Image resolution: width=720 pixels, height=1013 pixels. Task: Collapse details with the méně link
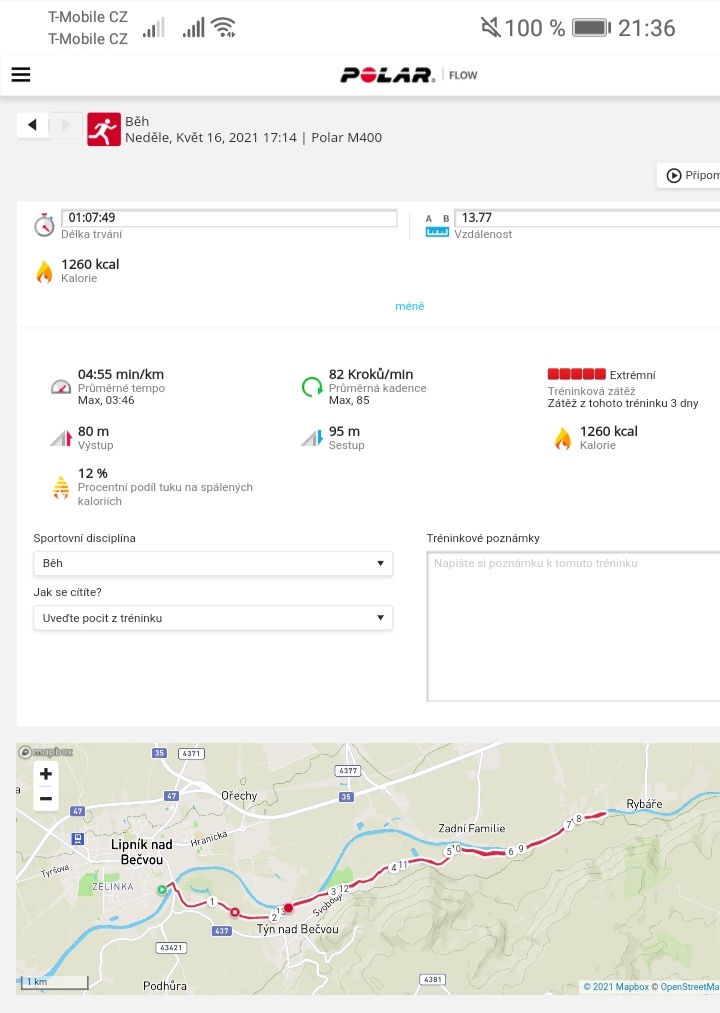pyautogui.click(x=410, y=306)
